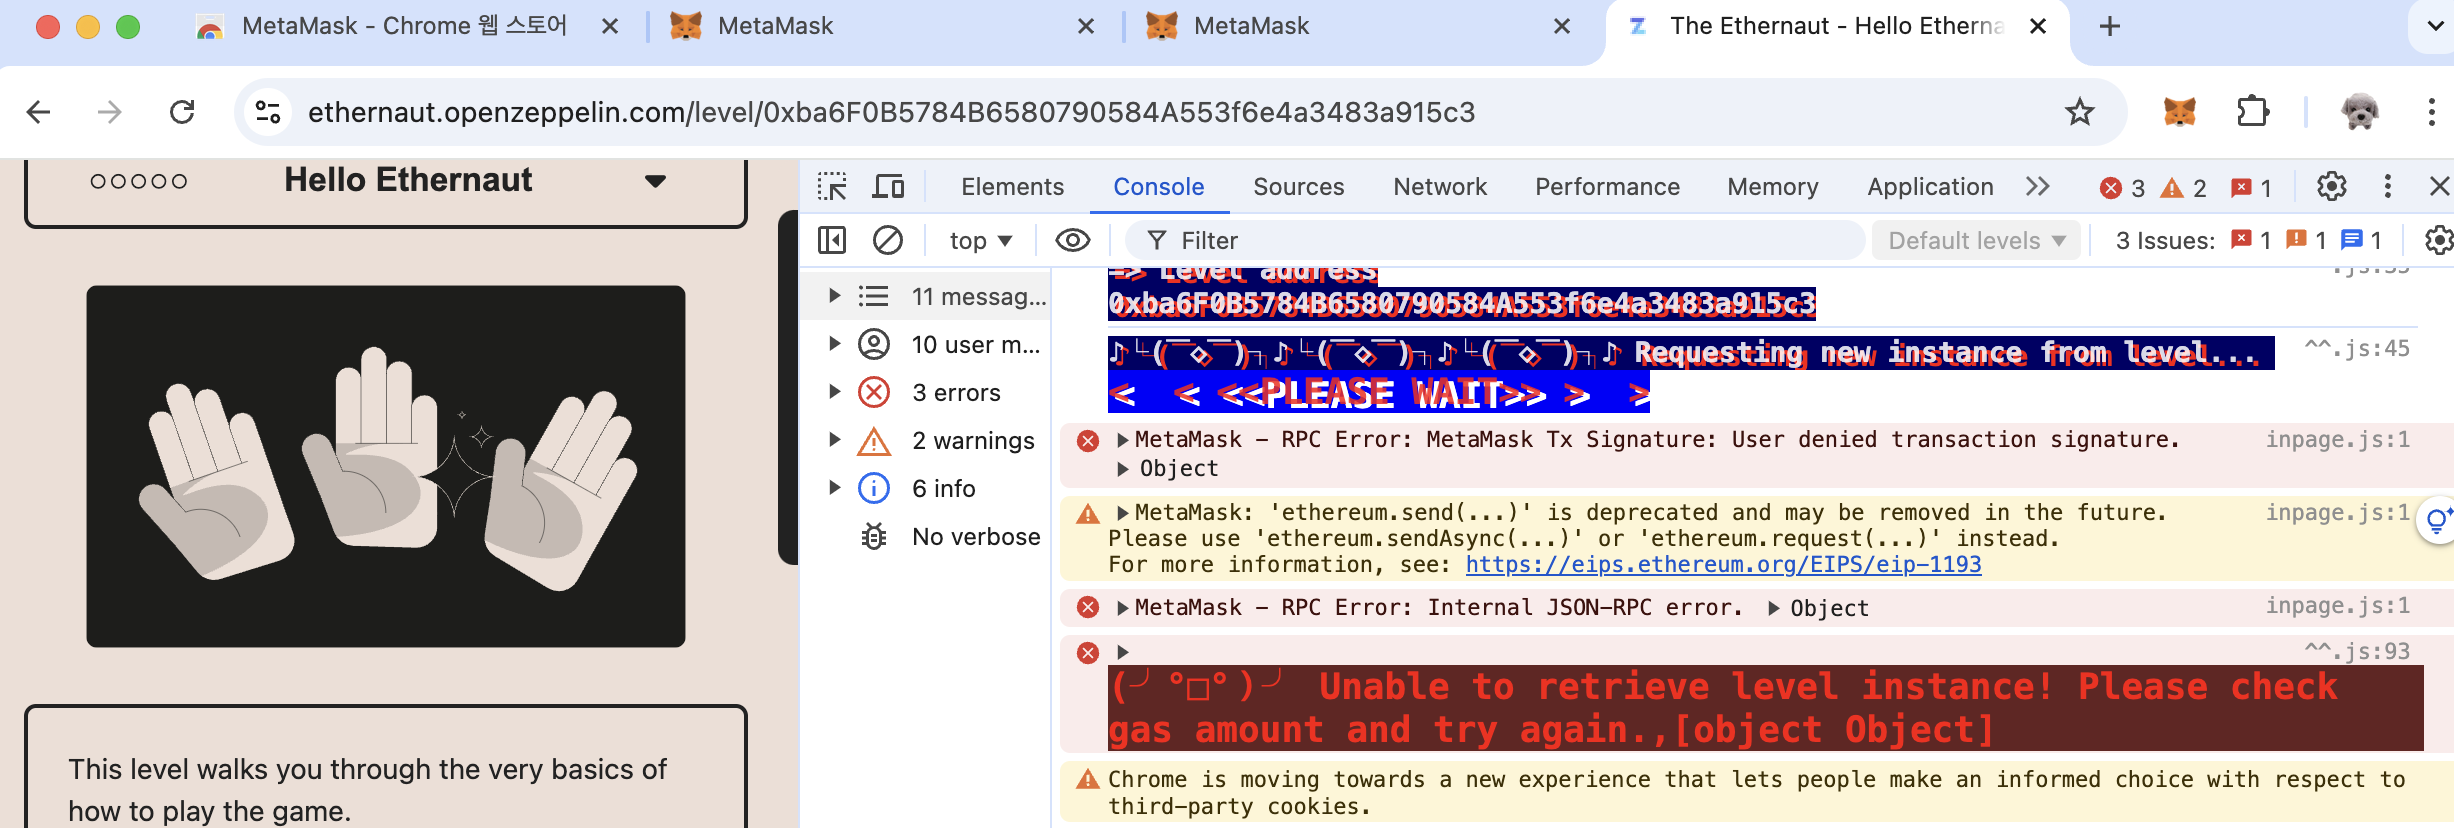The height and width of the screenshot is (828, 2454).
Task: Click the error icon beside JSON-RPC error
Action: point(1088,607)
